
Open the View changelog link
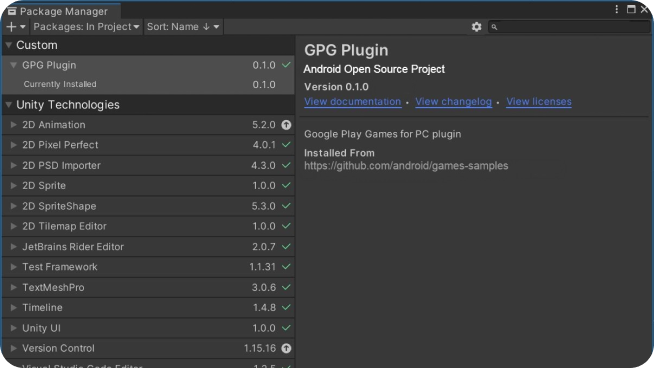(453, 101)
